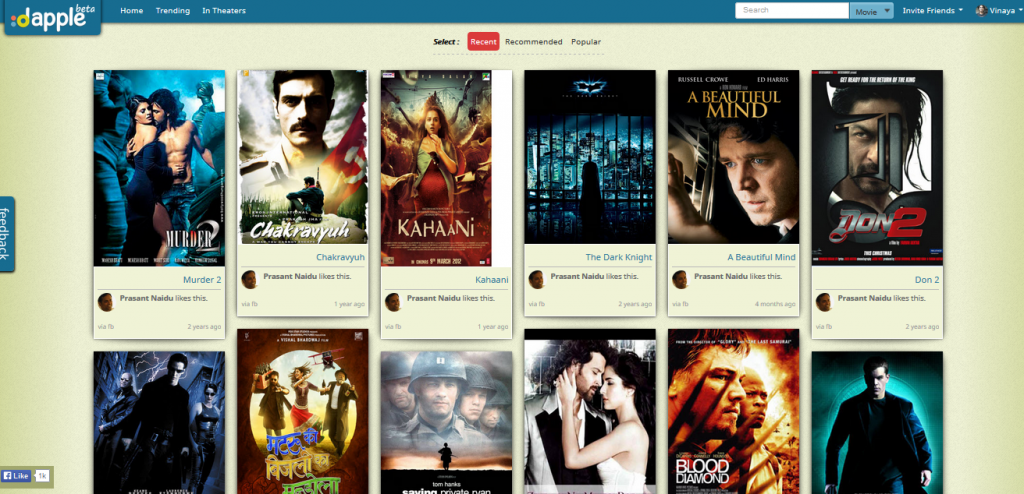Open the A Beautiful Mind poster
The height and width of the screenshot is (494, 1024).
click(733, 157)
